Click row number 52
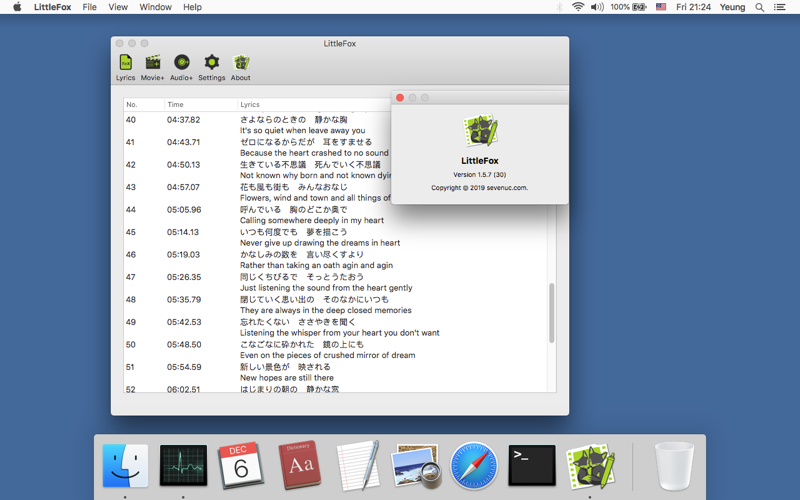The width and height of the screenshot is (800, 500). pos(131,389)
